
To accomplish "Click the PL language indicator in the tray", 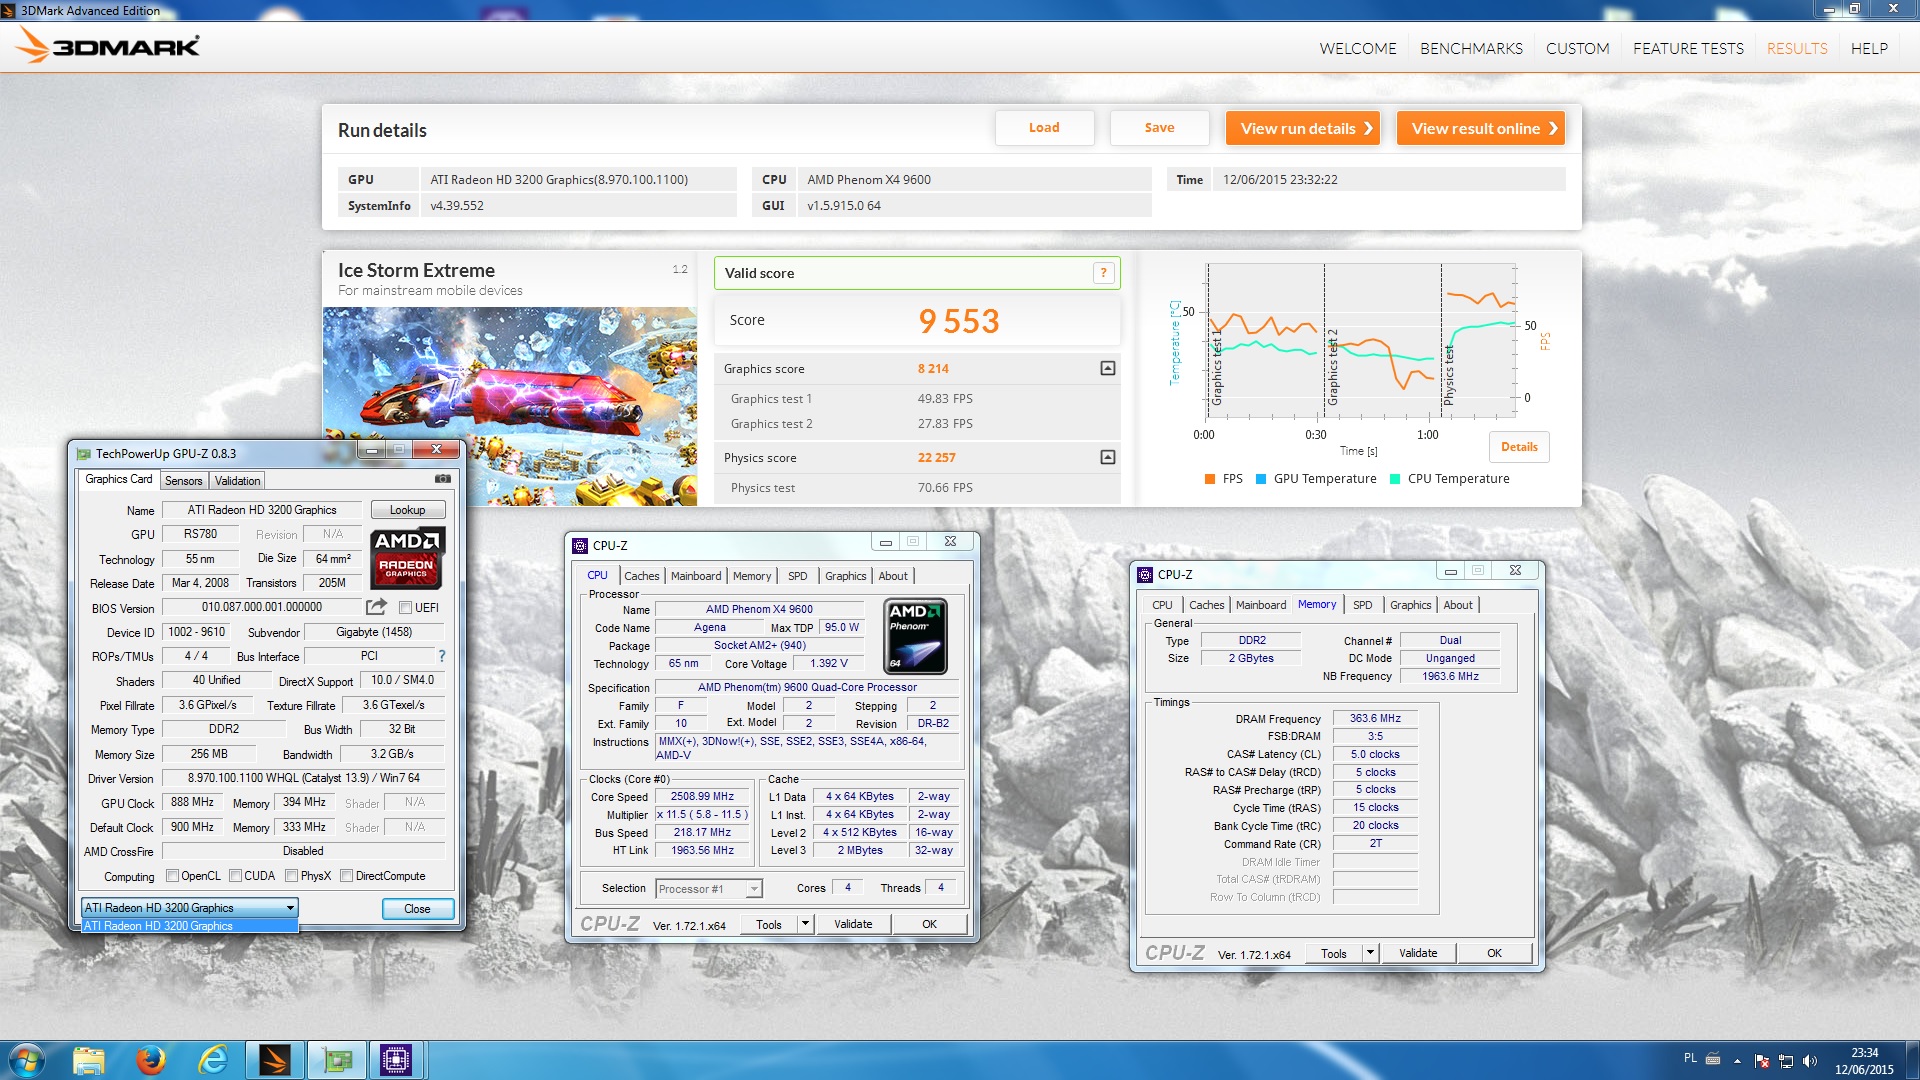I will tap(1690, 1058).
